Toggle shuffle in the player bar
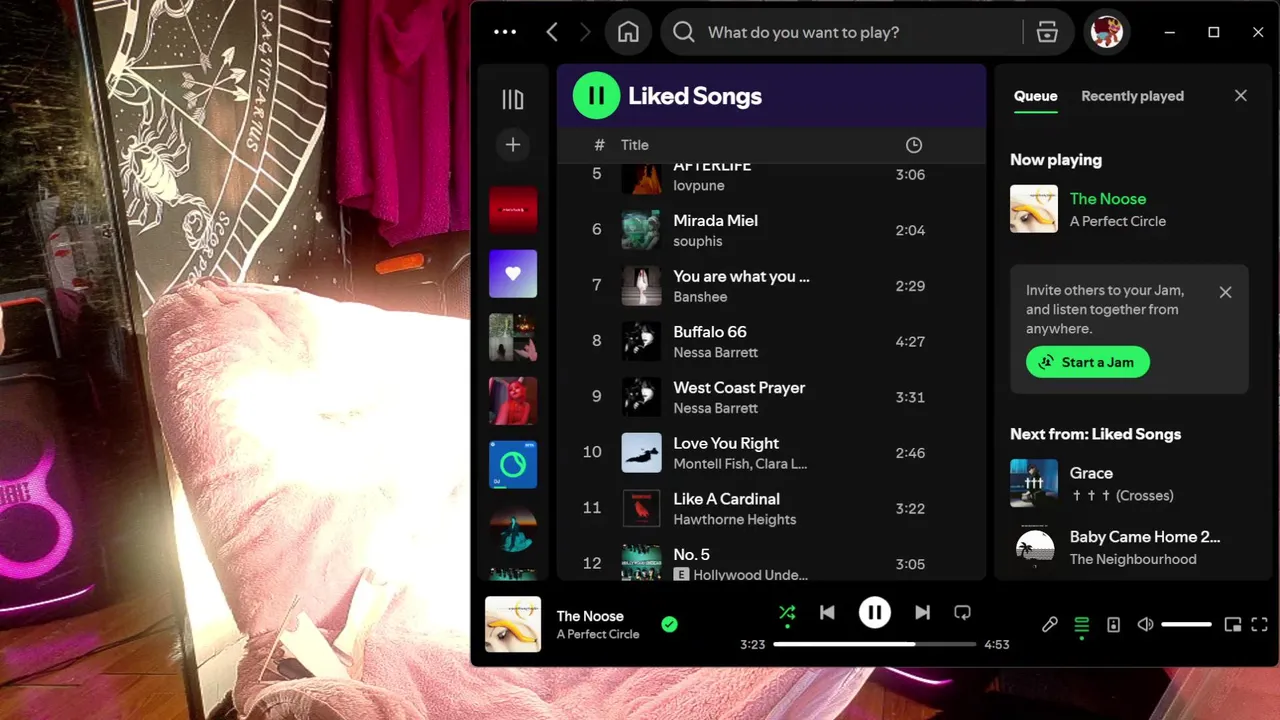The image size is (1280, 720). point(787,613)
